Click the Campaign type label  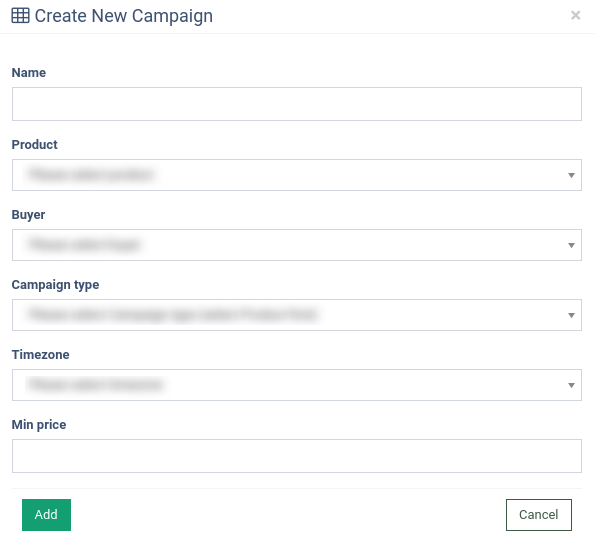coord(55,285)
